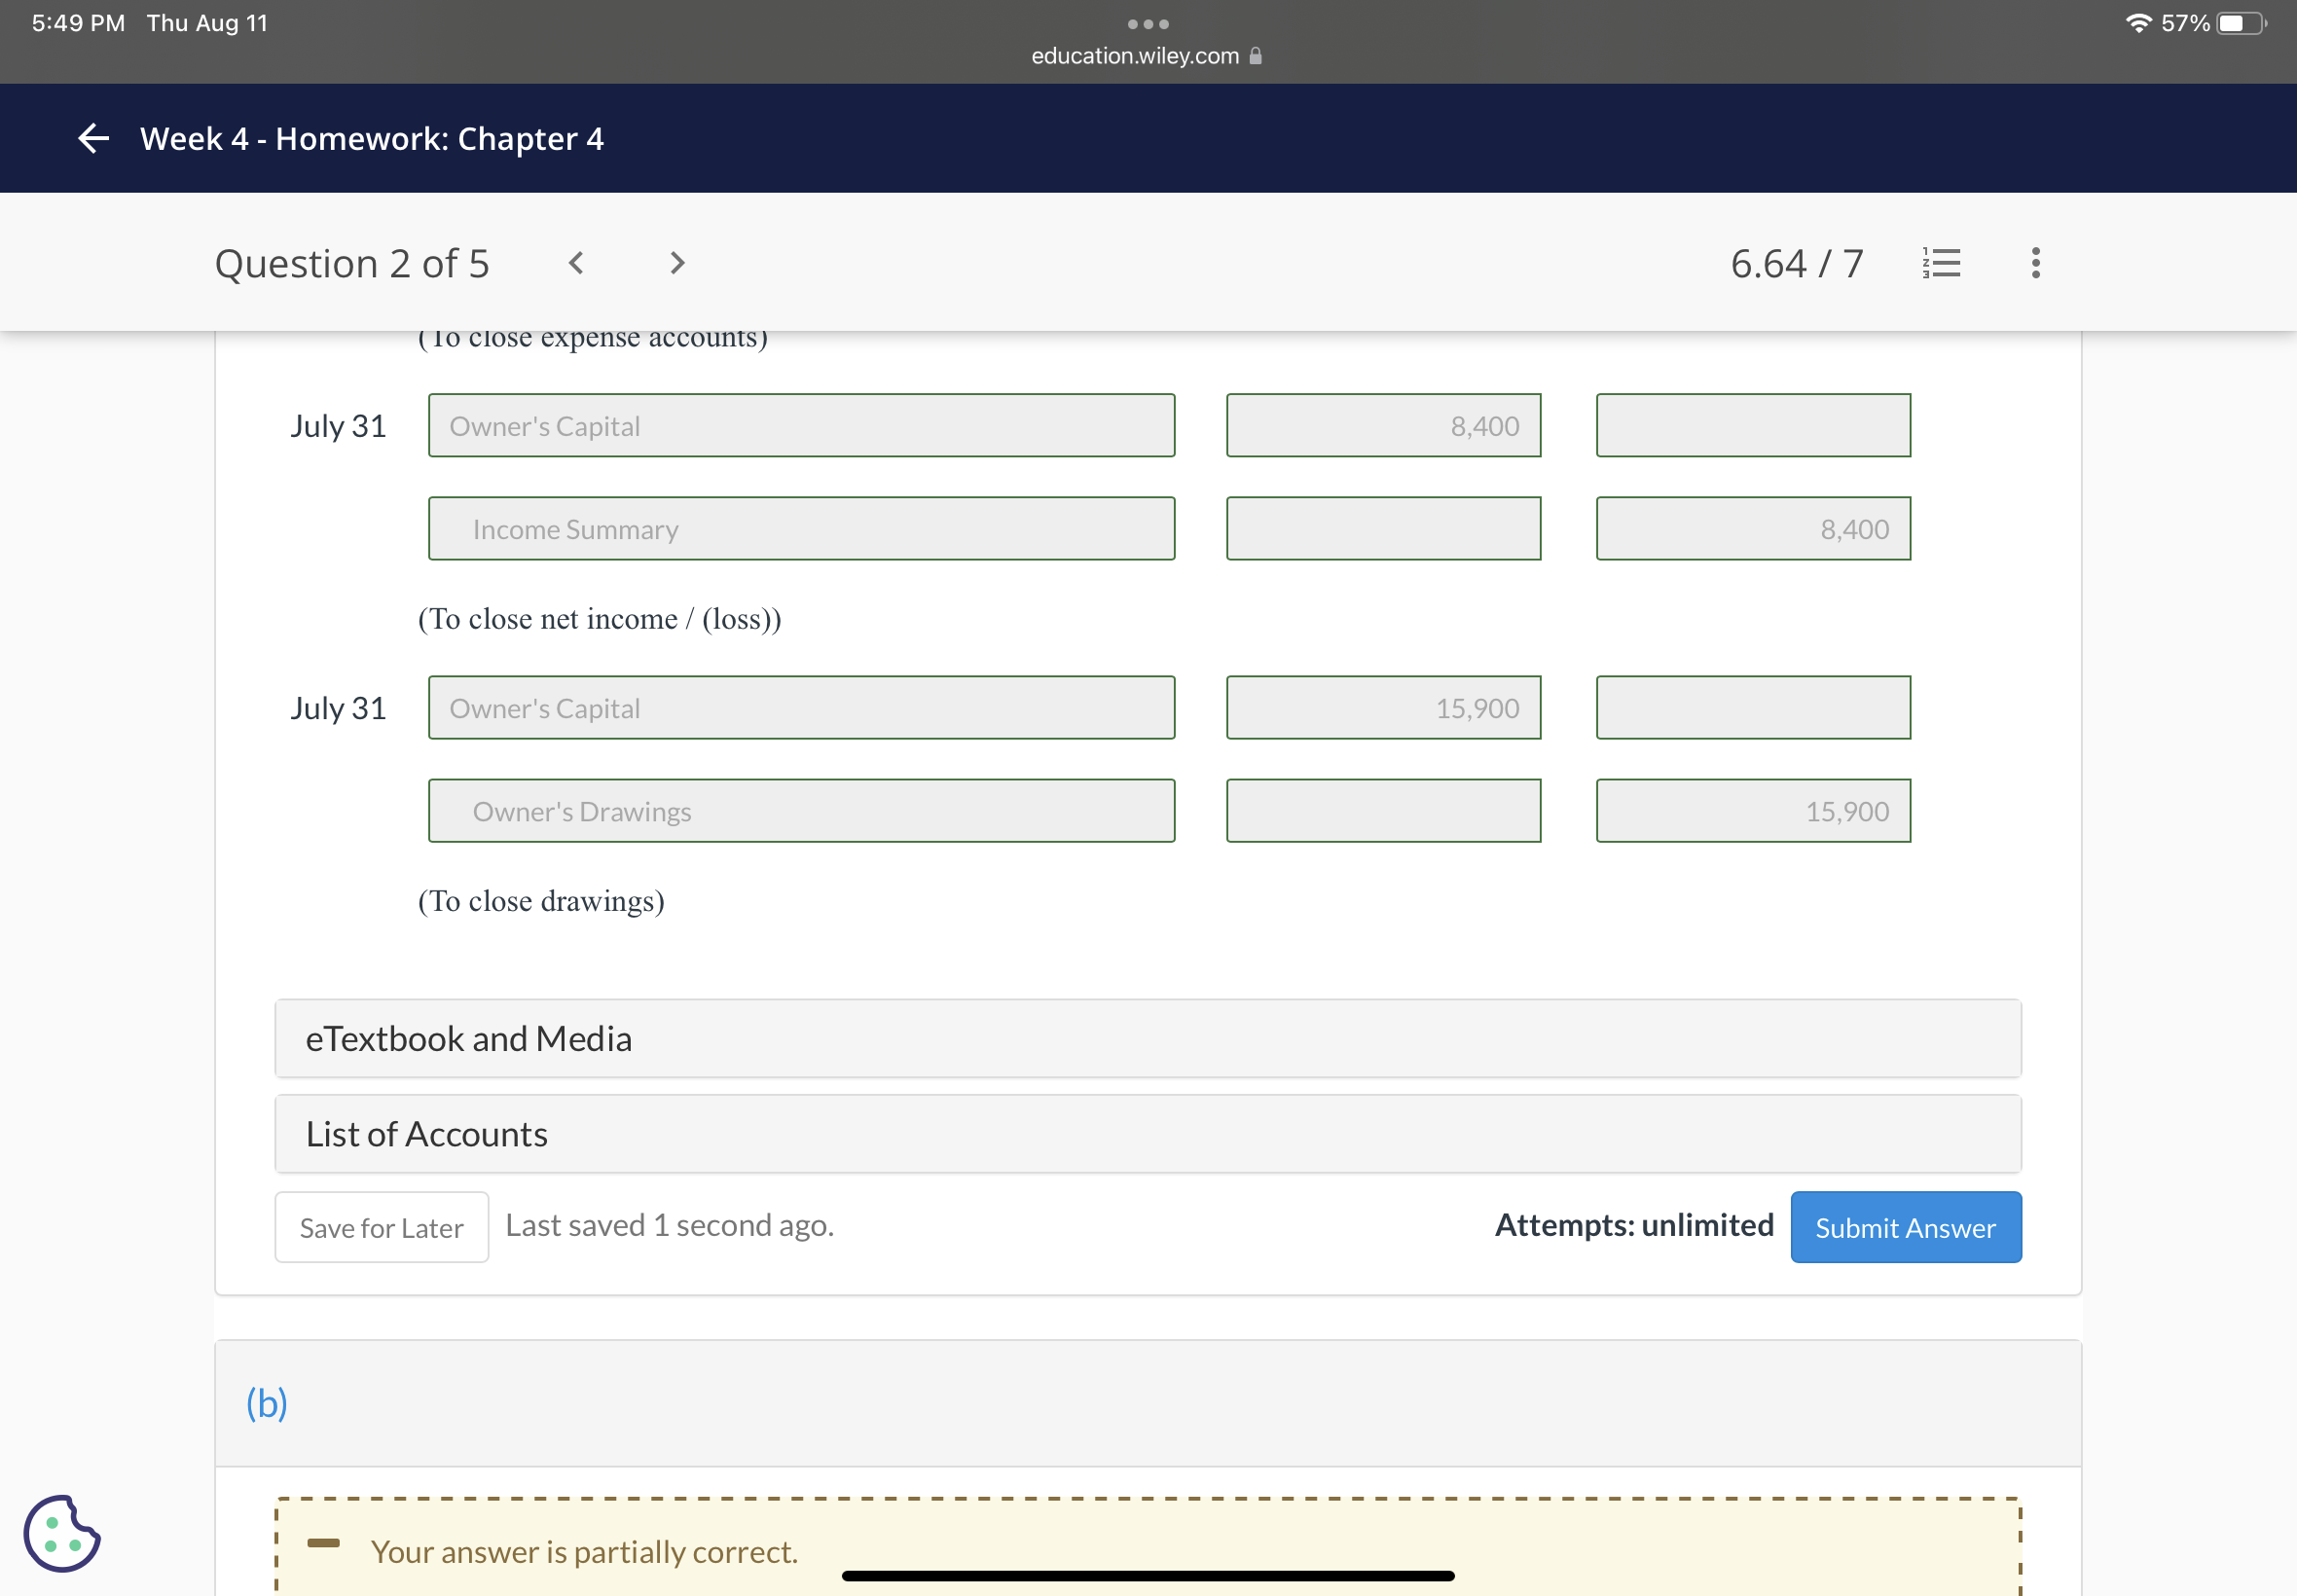Click the empty credit field beside 15,900 debit

(1752, 708)
